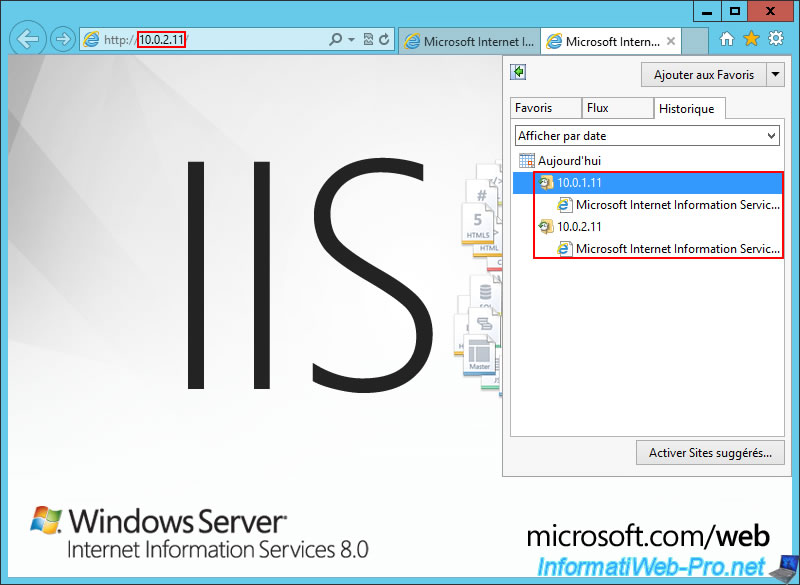Viewport: 800px width, 585px height.
Task: Expand the arrow beside Ajouter aux Favoris
Action: 776,75
